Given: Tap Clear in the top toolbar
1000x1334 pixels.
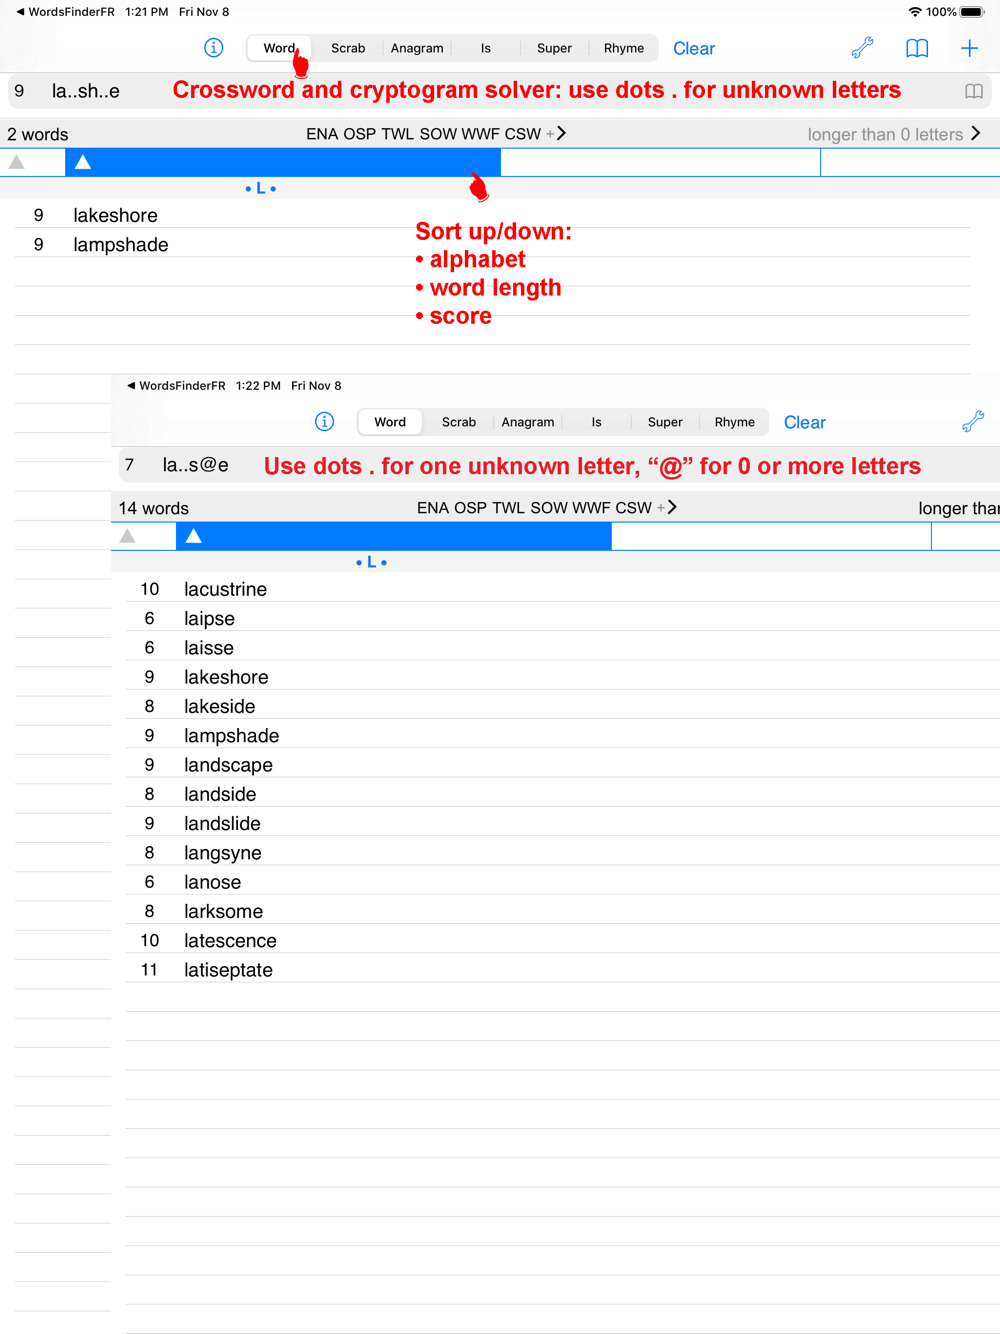Looking at the screenshot, I should point(694,48).
